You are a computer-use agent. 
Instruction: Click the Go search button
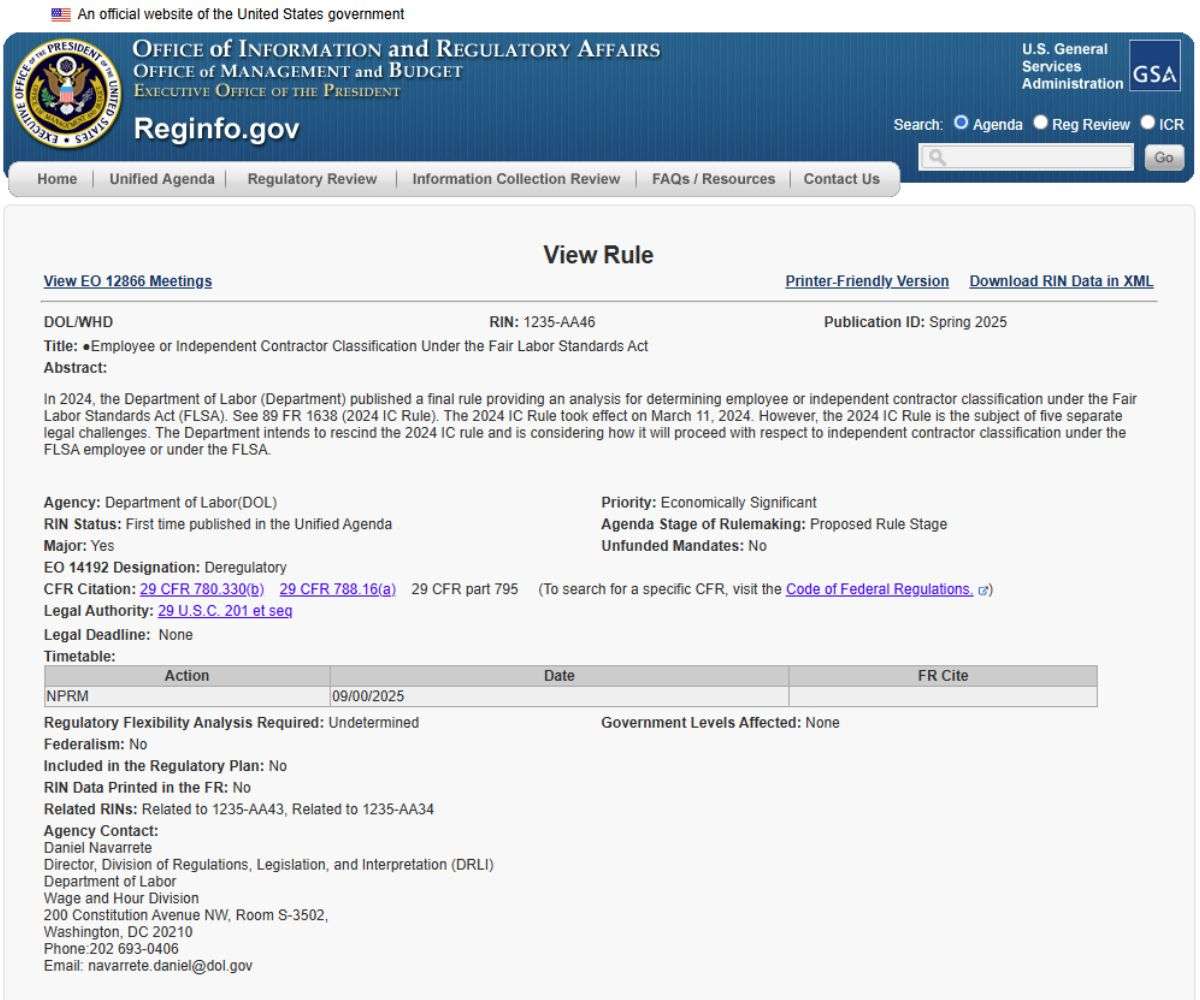[1163, 158]
